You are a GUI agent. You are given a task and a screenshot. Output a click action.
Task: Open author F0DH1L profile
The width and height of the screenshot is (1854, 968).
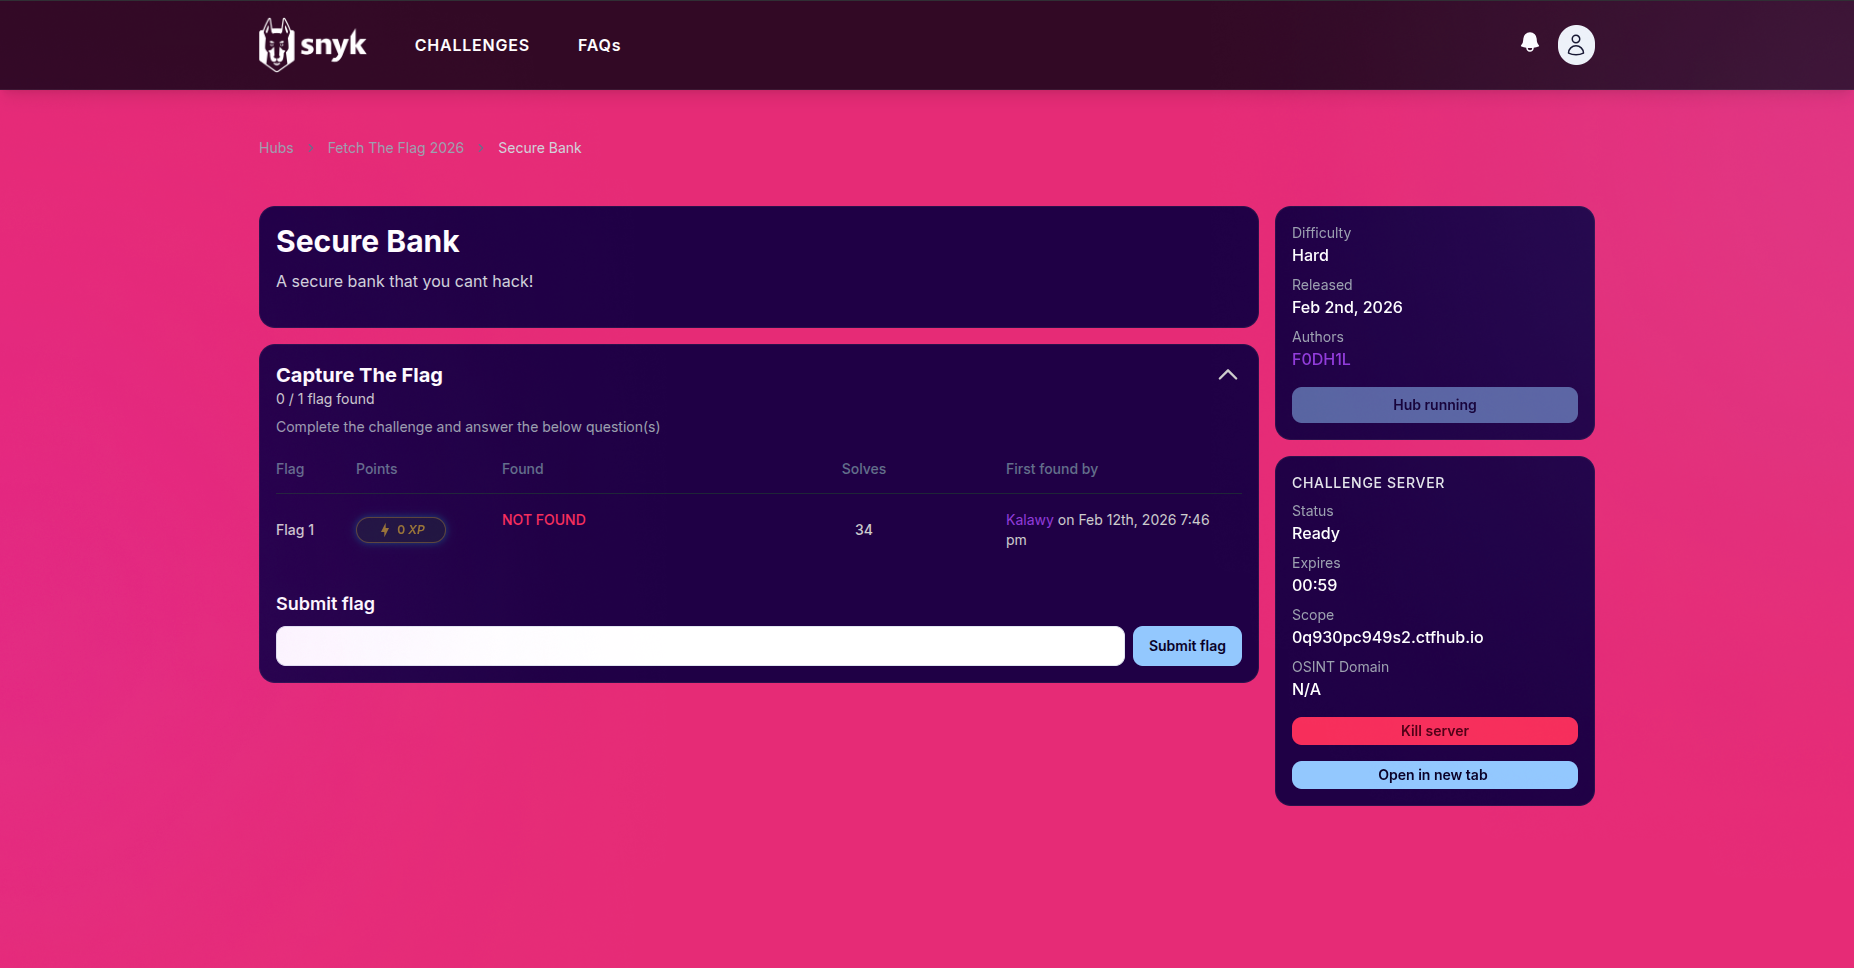1321,359
